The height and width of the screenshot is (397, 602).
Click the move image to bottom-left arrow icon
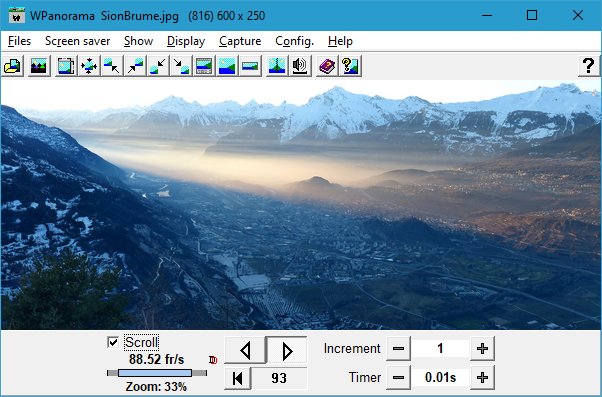pos(158,66)
